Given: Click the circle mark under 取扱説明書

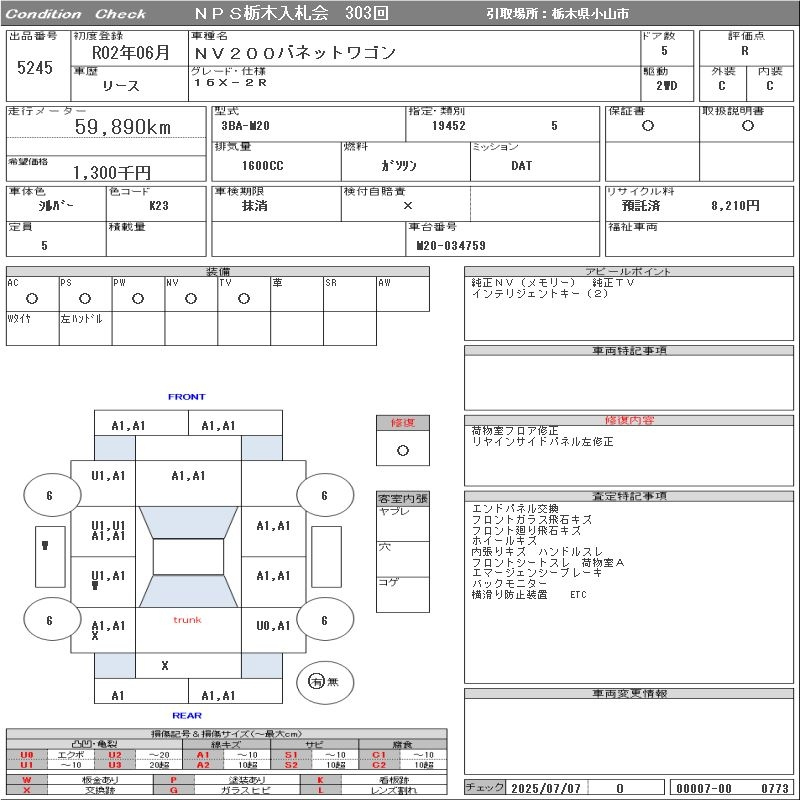Looking at the screenshot, I should pyautogui.click(x=748, y=126).
